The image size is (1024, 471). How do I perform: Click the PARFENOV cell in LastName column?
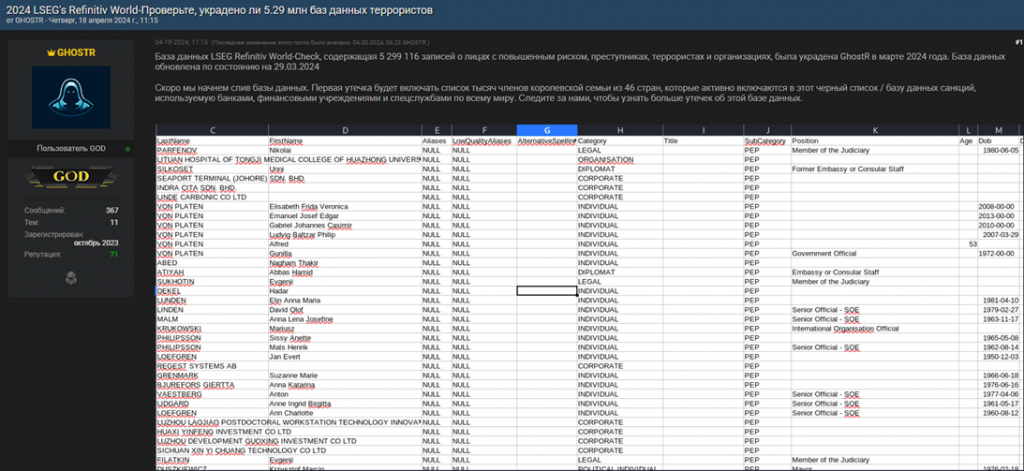[178, 150]
